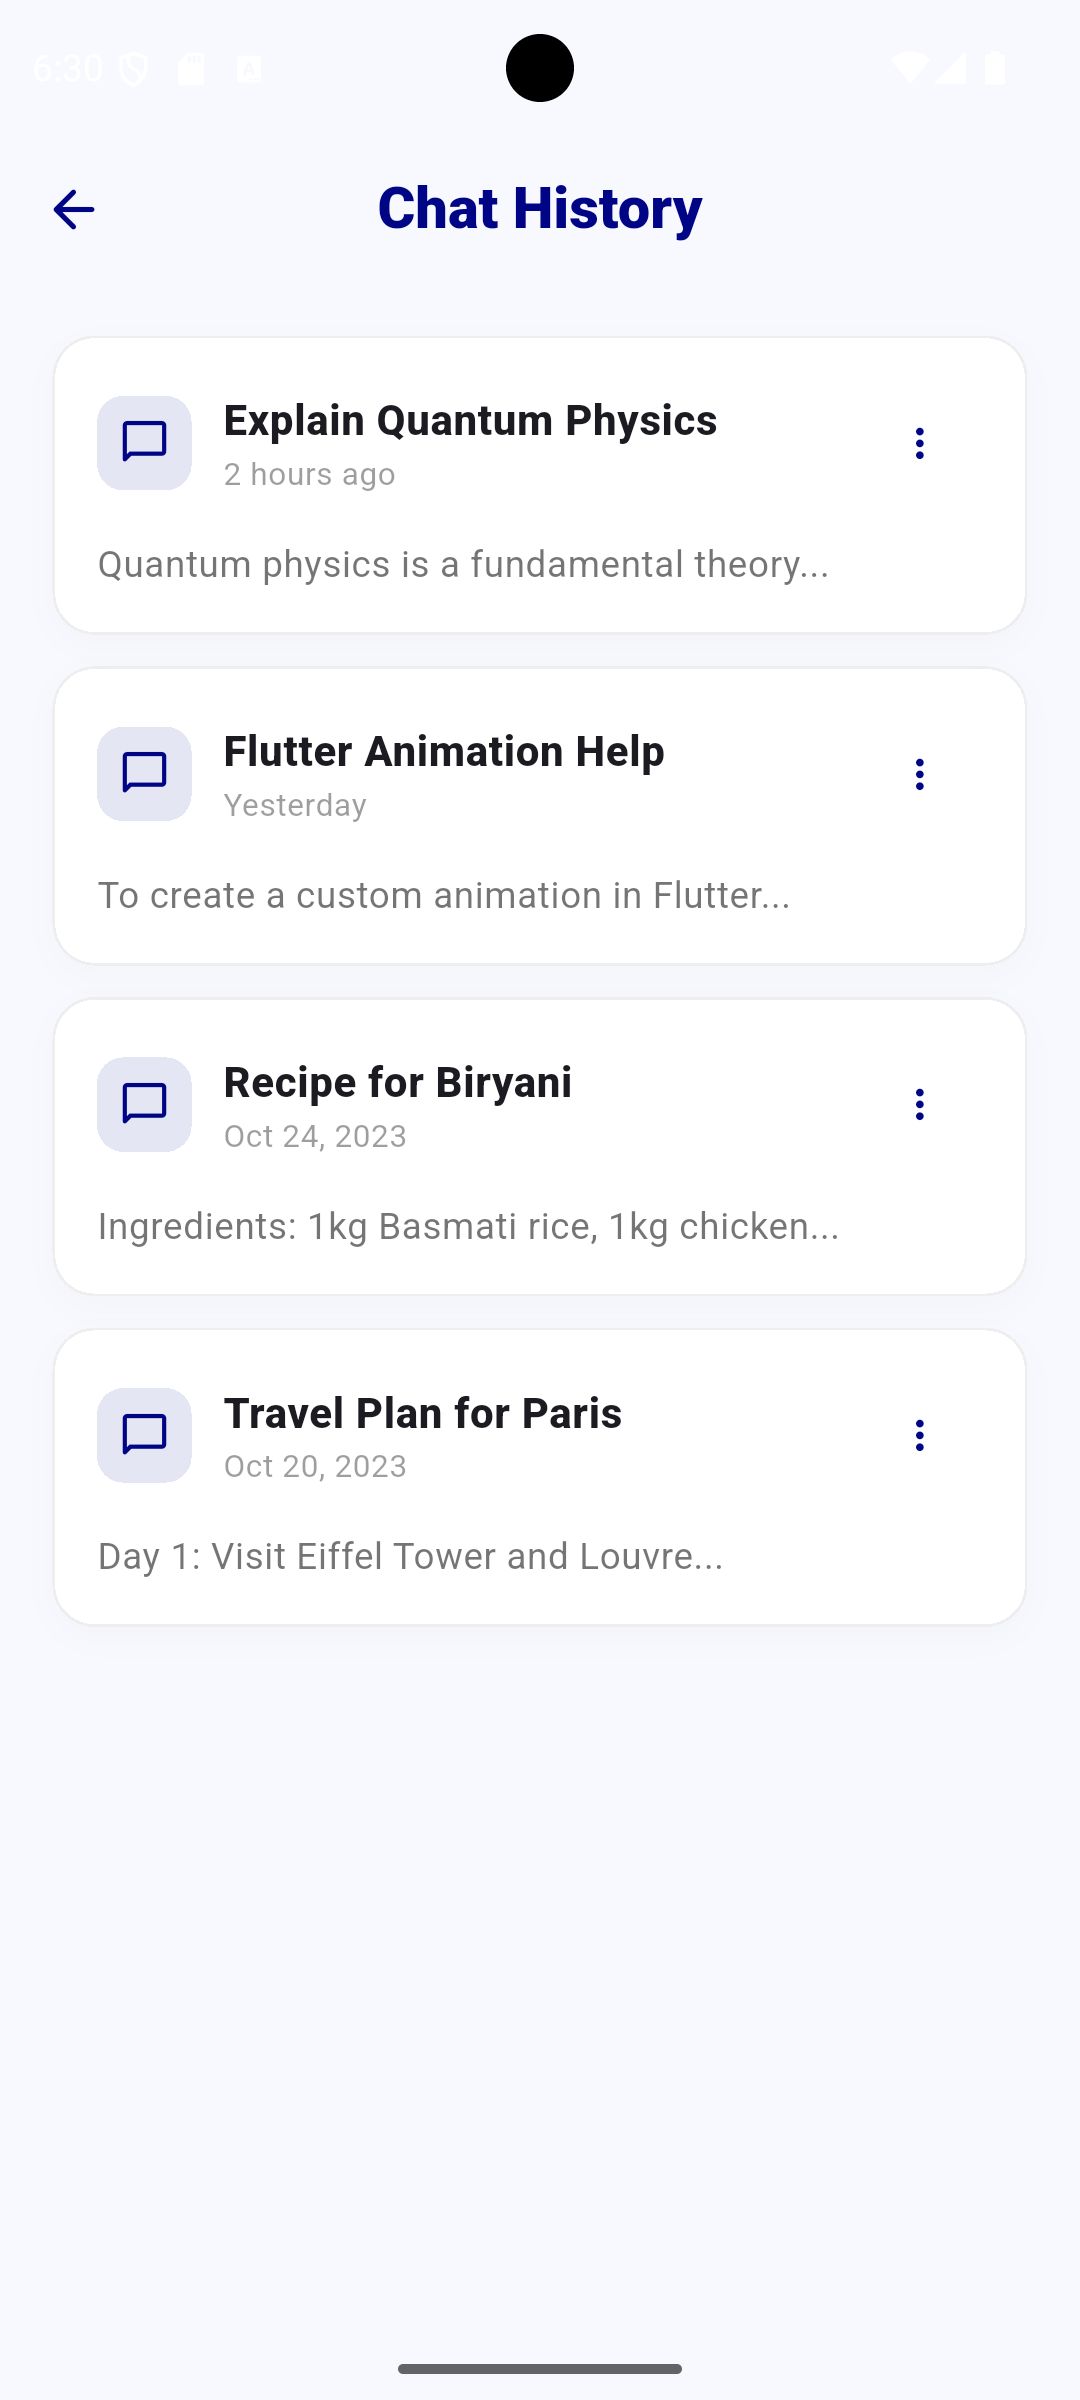Select the Travel Plan for Paris title

coord(423,1414)
